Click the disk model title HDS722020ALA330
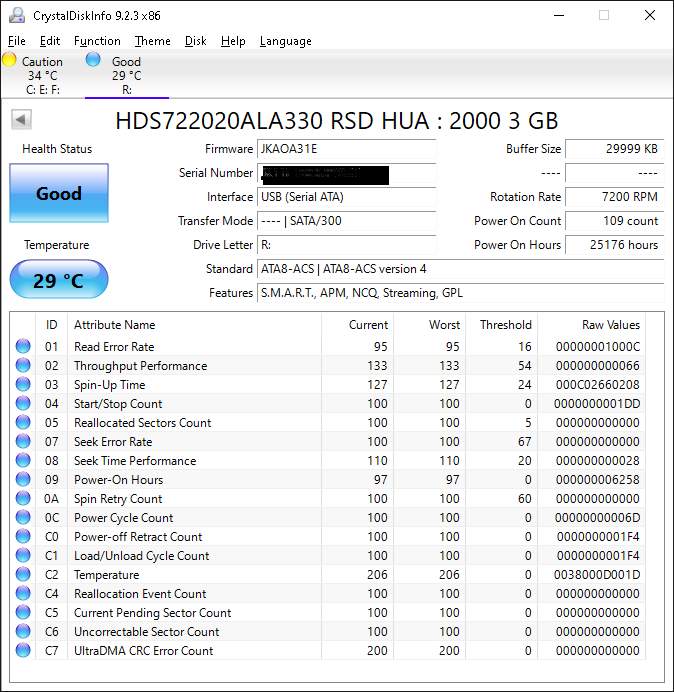 [x=337, y=120]
